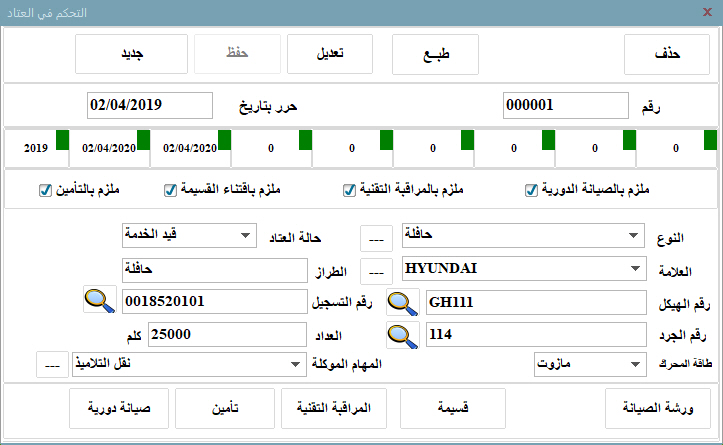Click the green indicator on 2019 cell
Viewport: 723px width, 445px height.
(x=62, y=138)
